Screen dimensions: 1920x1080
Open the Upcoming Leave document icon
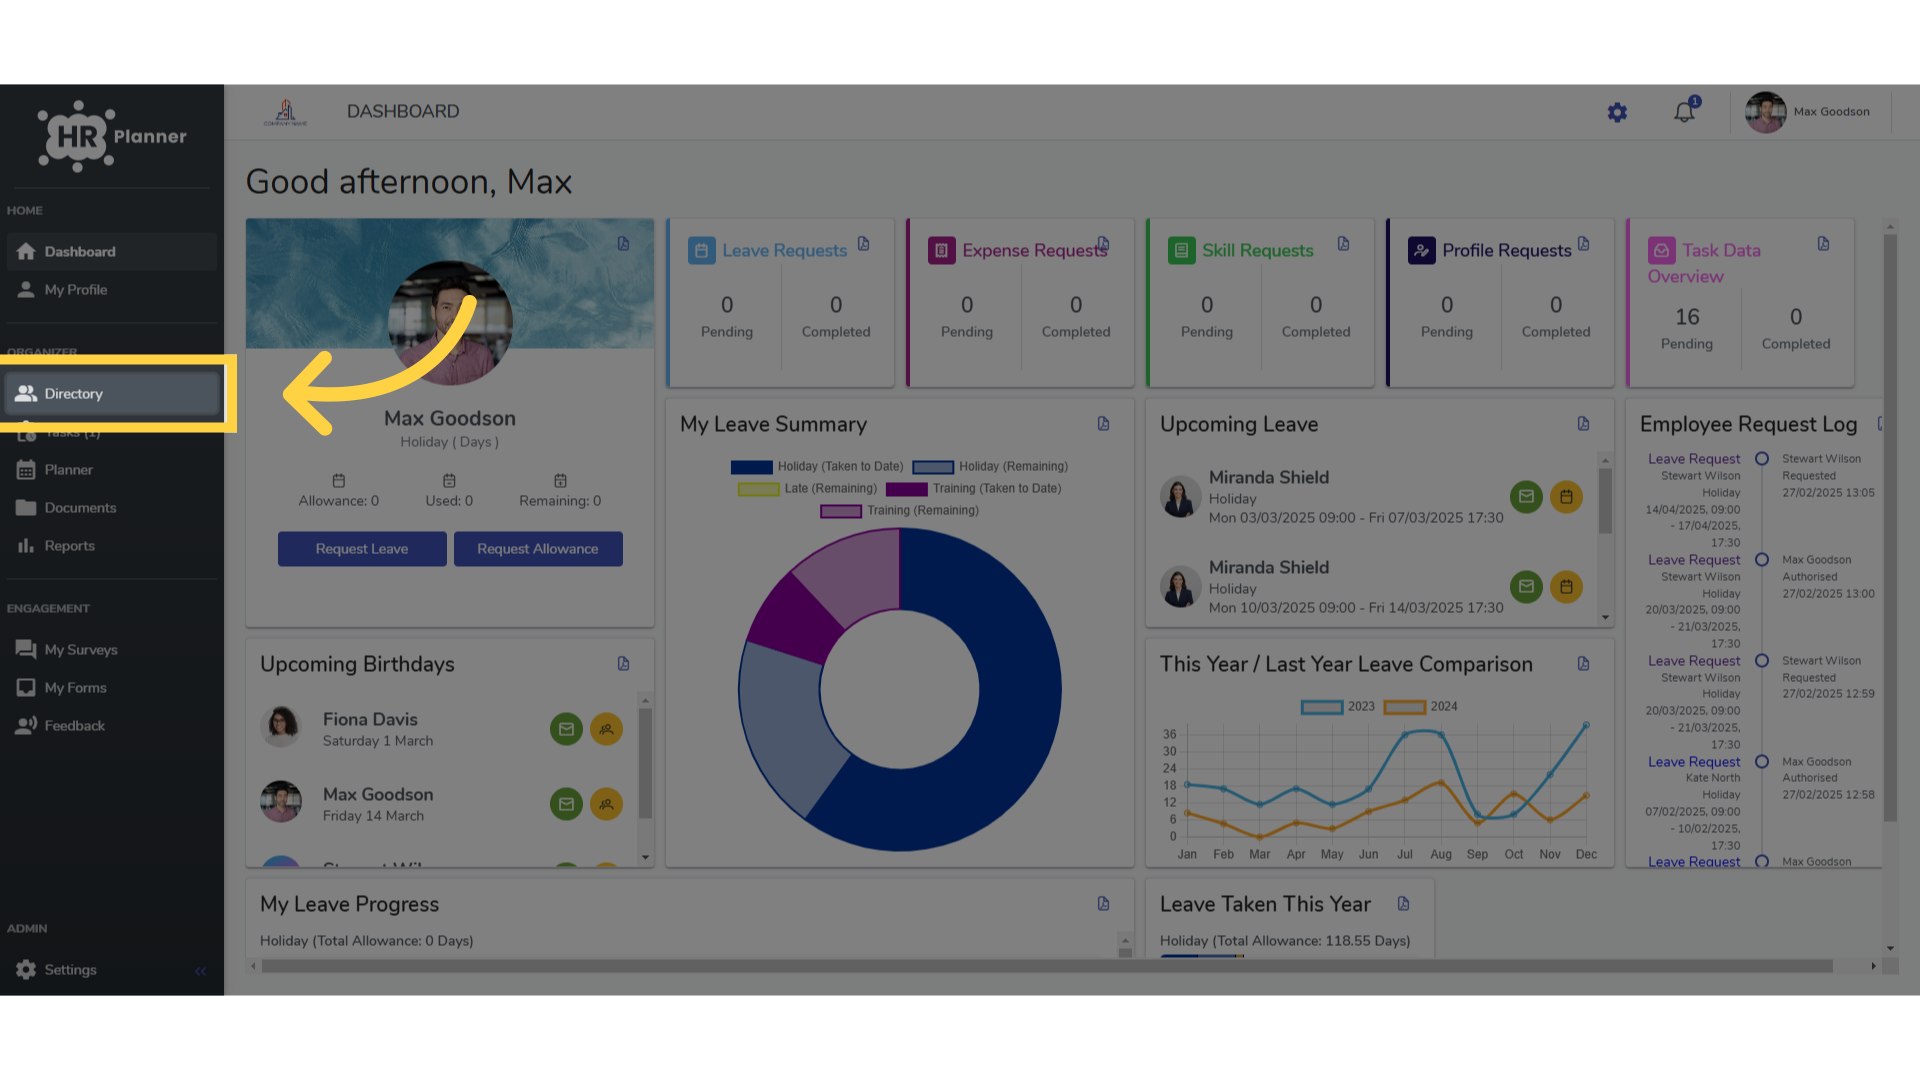(x=1584, y=424)
